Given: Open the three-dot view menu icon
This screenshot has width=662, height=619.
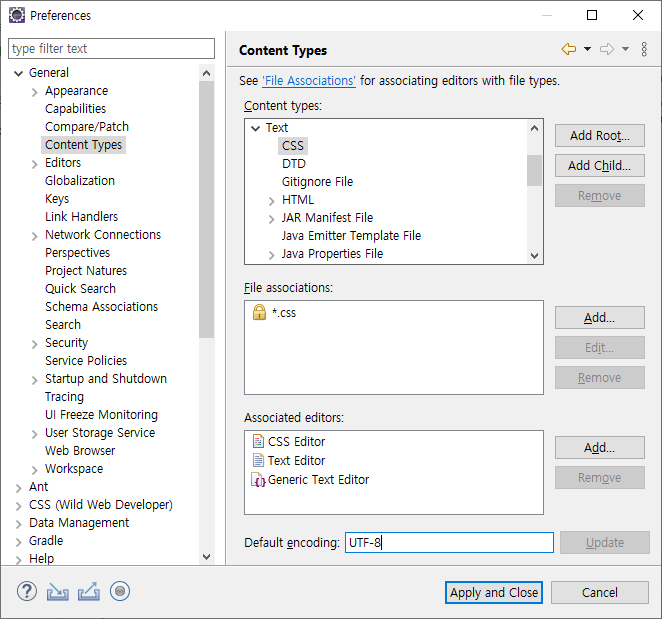Looking at the screenshot, I should coord(644,49).
